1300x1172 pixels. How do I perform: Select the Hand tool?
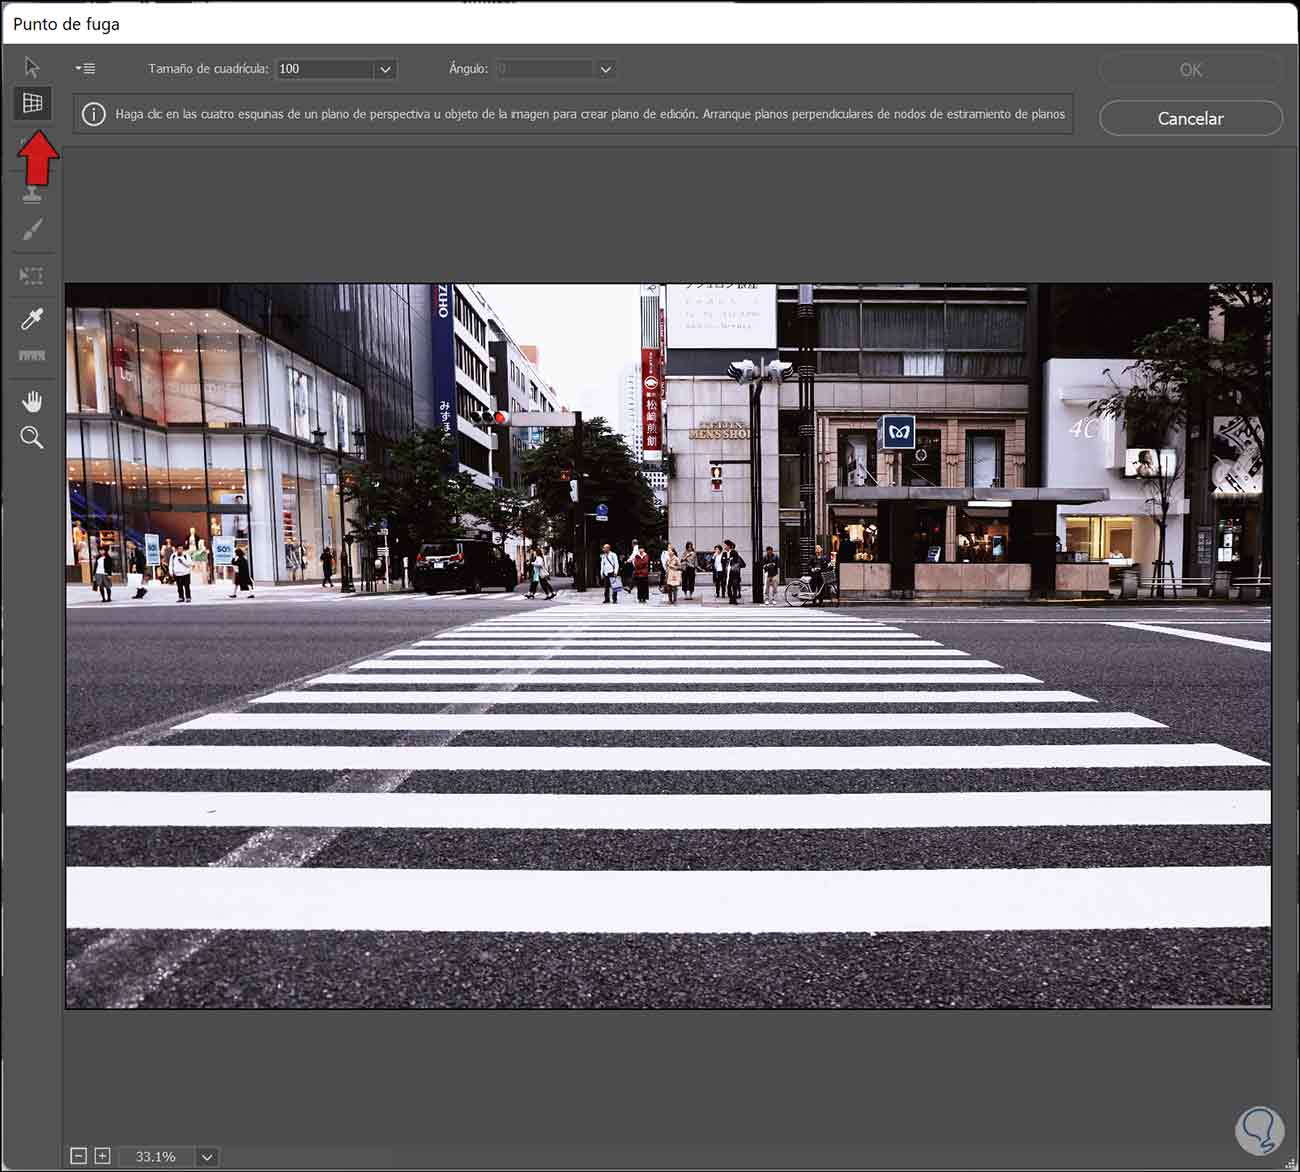[x=32, y=401]
